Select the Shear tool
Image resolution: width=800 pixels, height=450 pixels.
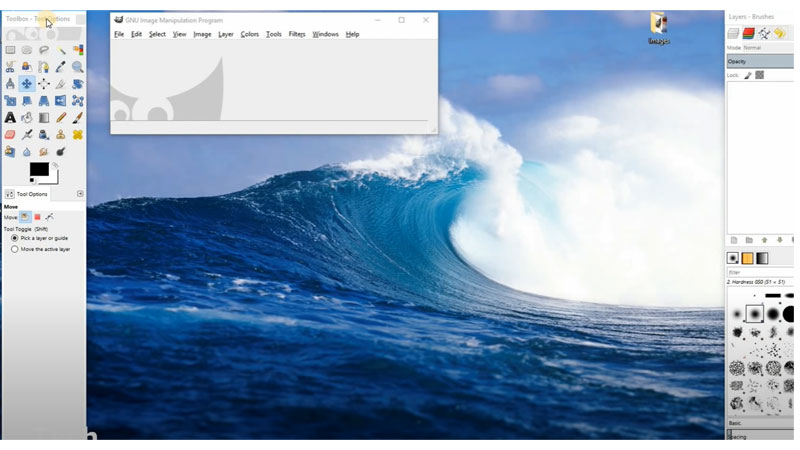click(x=27, y=101)
